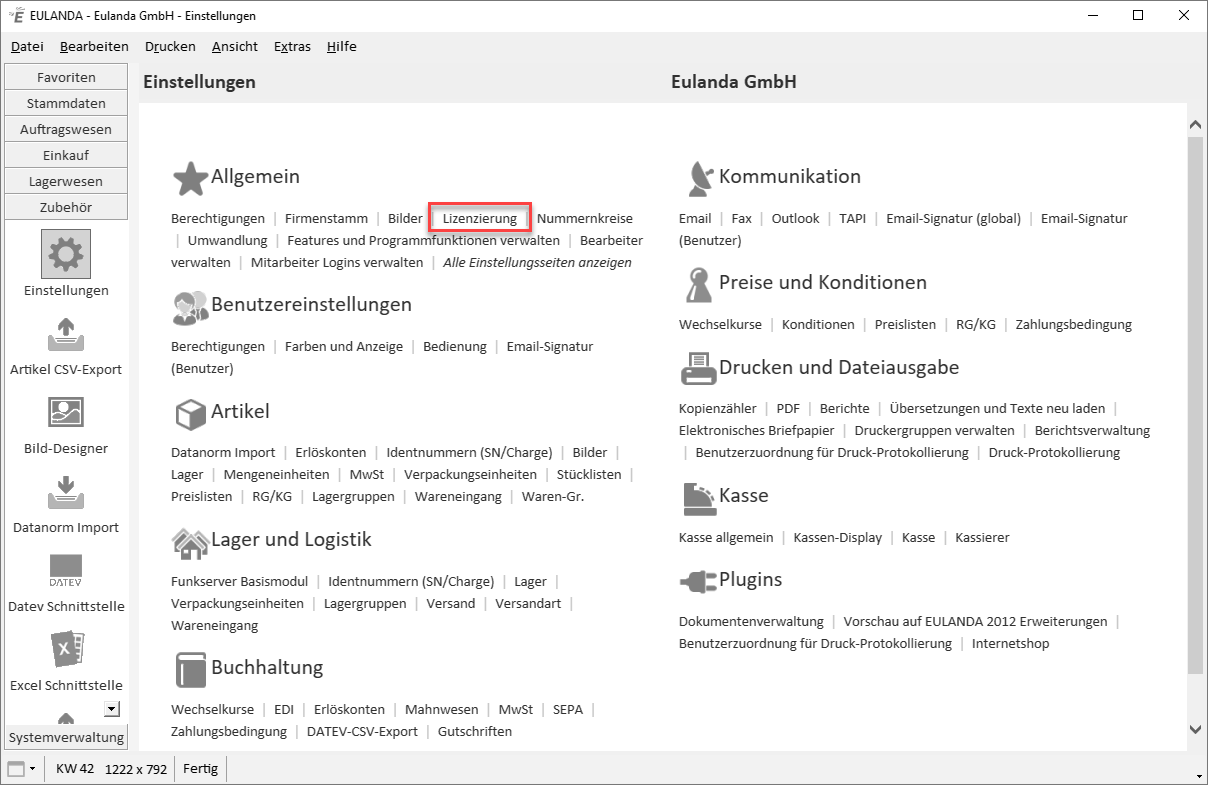
Task: Open Kassierer settings under Kasse
Action: 982,537
